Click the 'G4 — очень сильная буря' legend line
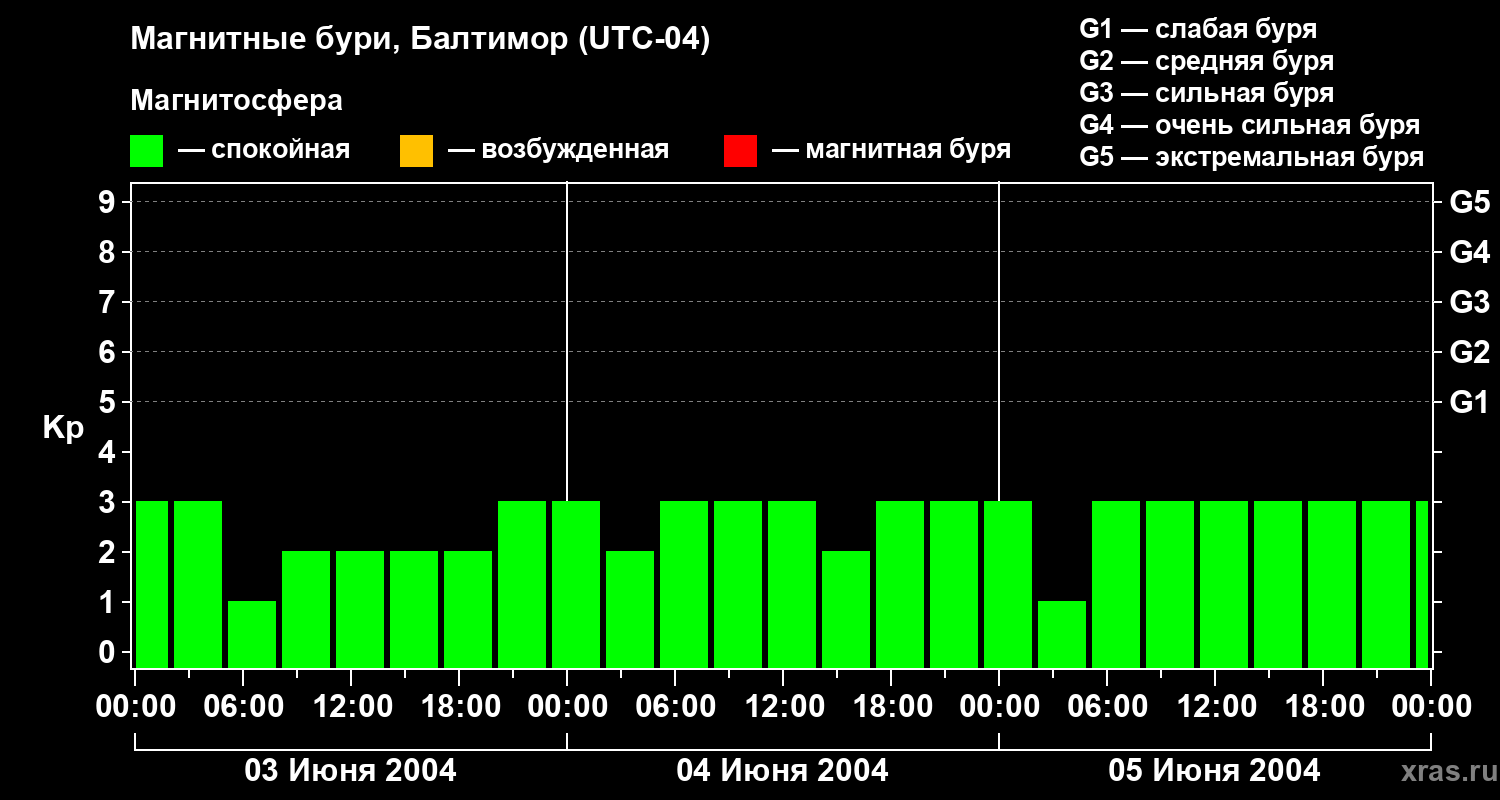This screenshot has height=800, width=1500. coord(1250,125)
